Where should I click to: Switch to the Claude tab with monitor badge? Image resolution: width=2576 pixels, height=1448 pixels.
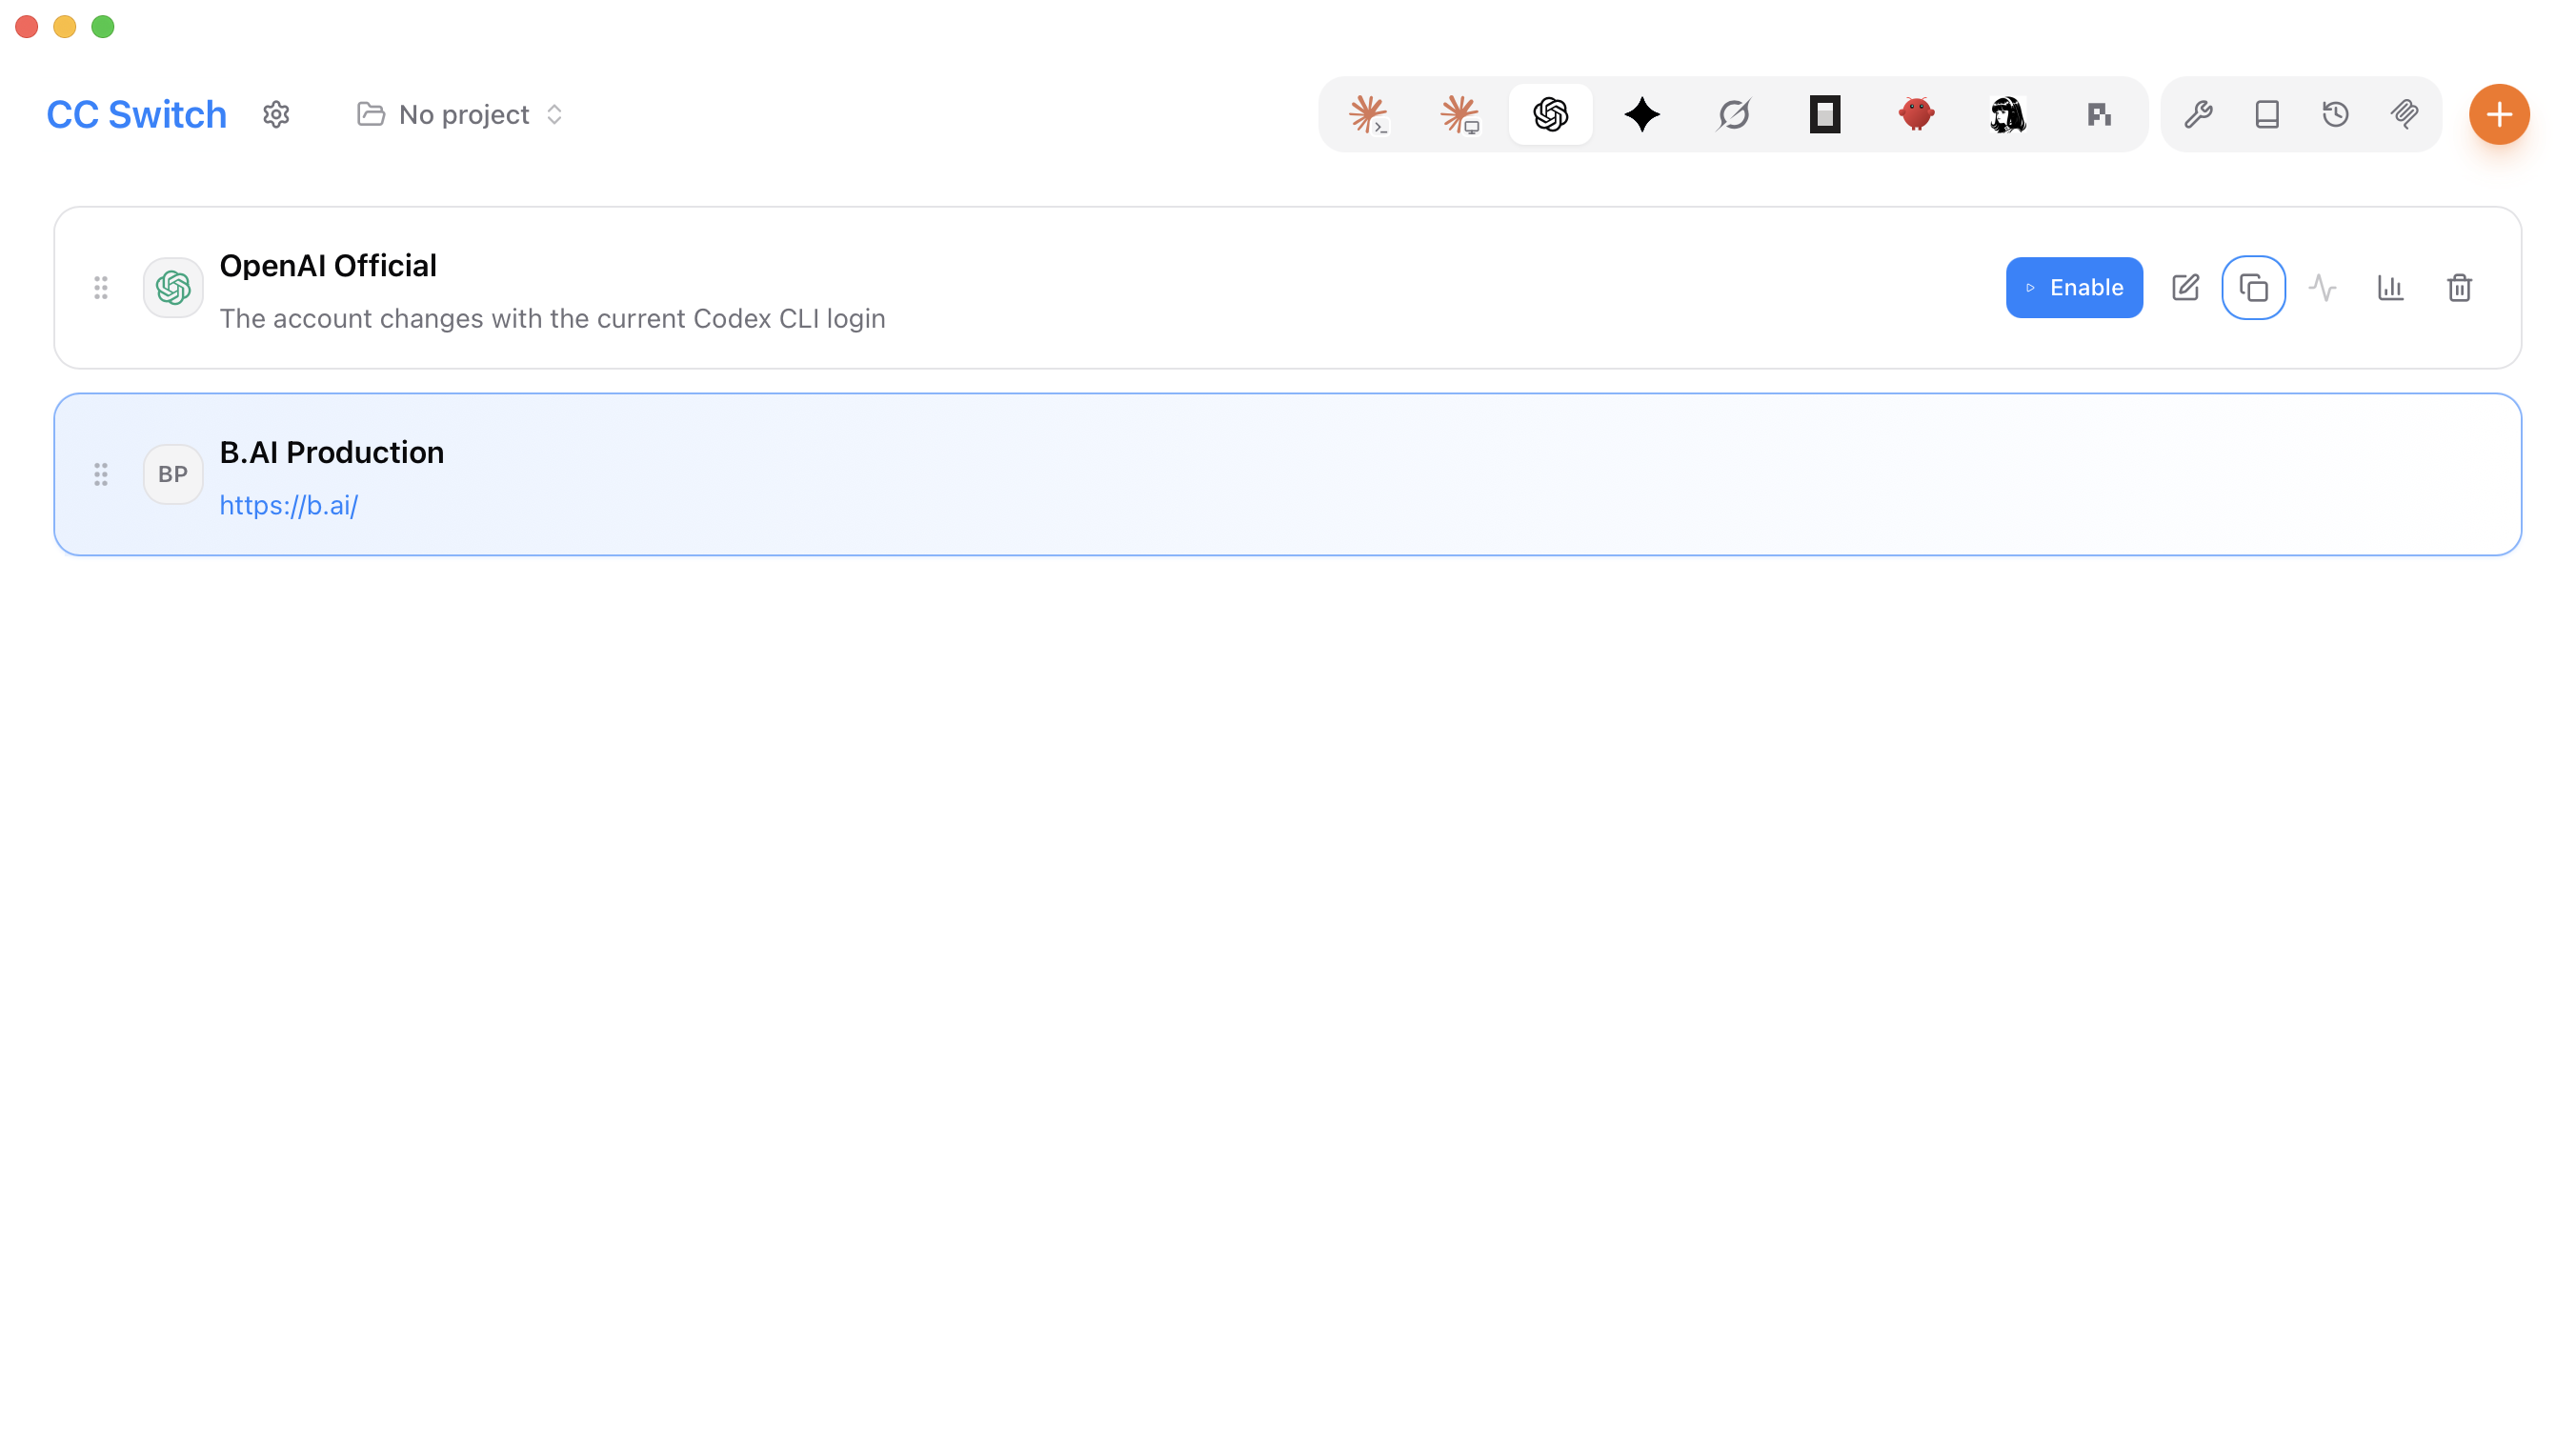1459,114
